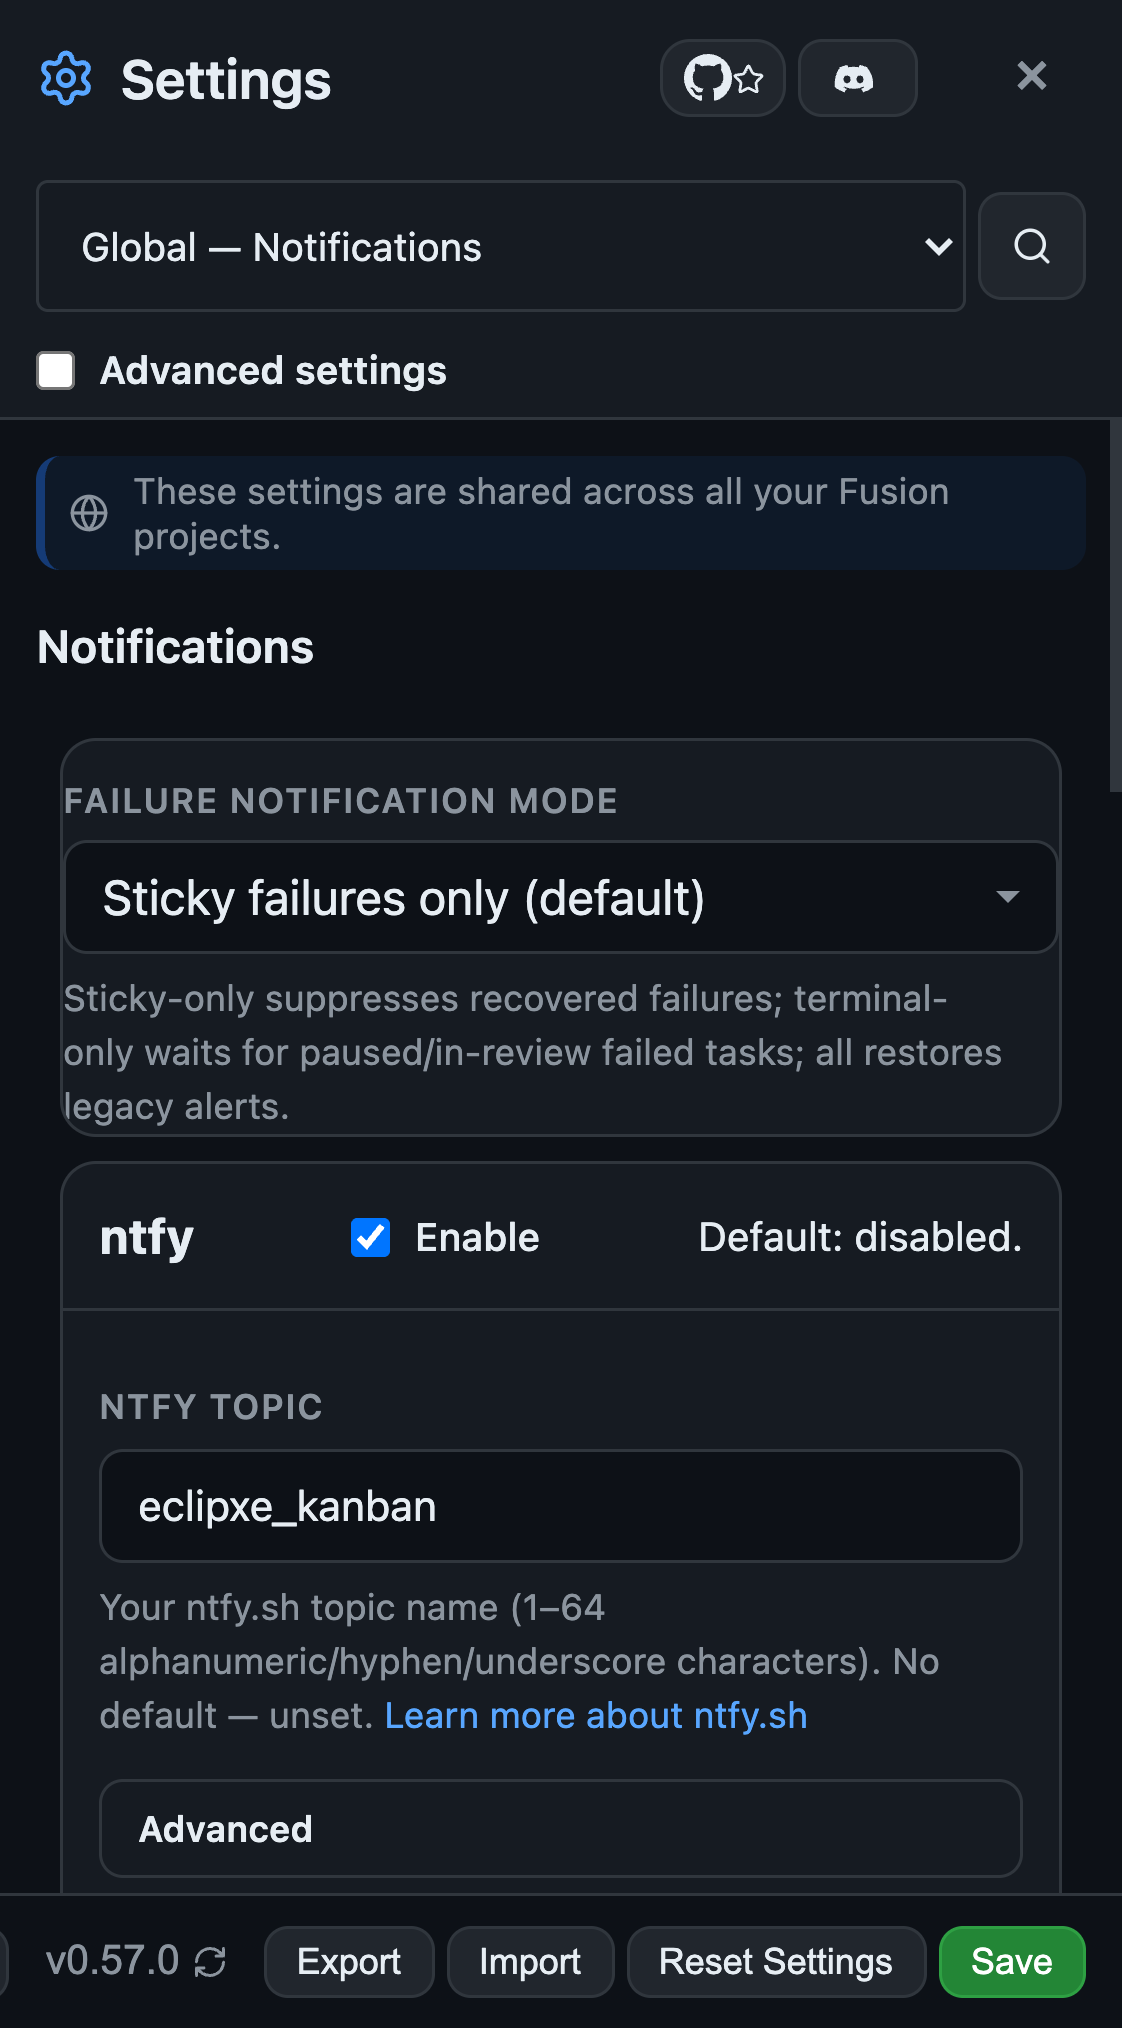Click Reset Settings button
Viewport: 1122px width, 2028px height.
(x=776, y=1962)
